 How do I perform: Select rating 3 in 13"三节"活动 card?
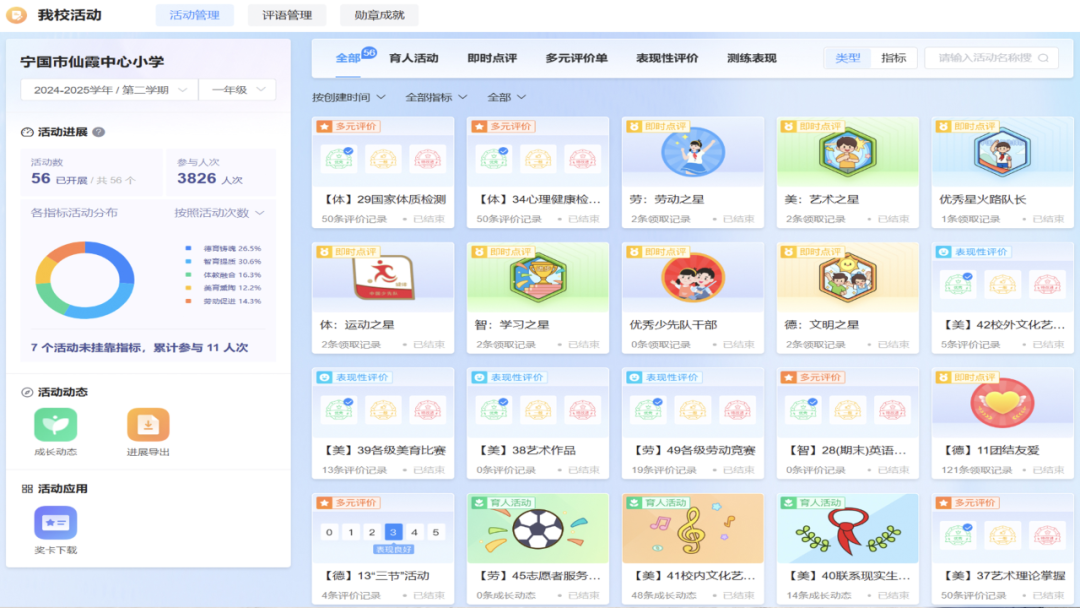(x=393, y=532)
